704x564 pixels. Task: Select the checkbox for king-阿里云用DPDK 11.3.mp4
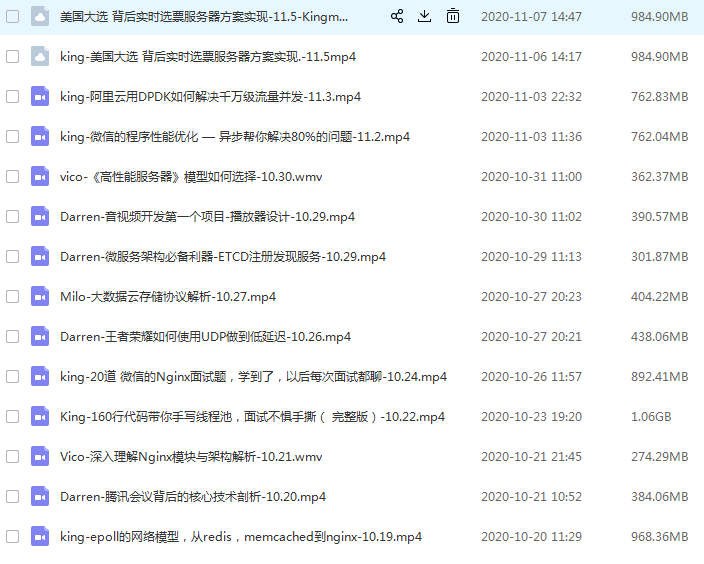coord(13,97)
